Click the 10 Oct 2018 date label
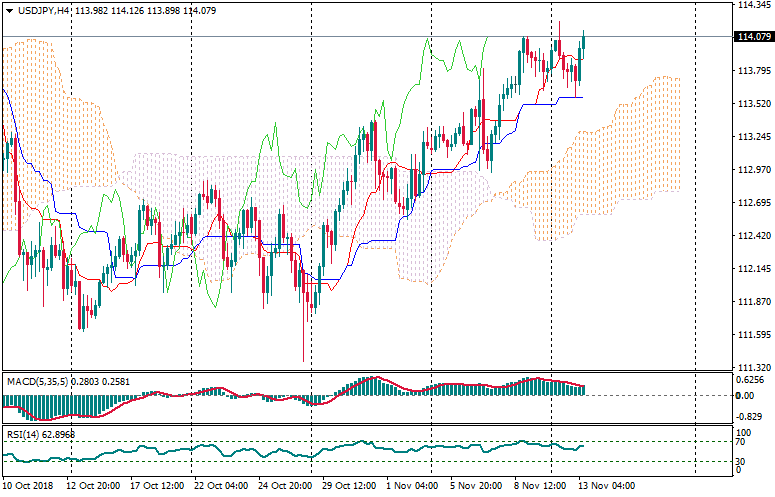The image size is (775, 497). pyautogui.click(x=30, y=486)
